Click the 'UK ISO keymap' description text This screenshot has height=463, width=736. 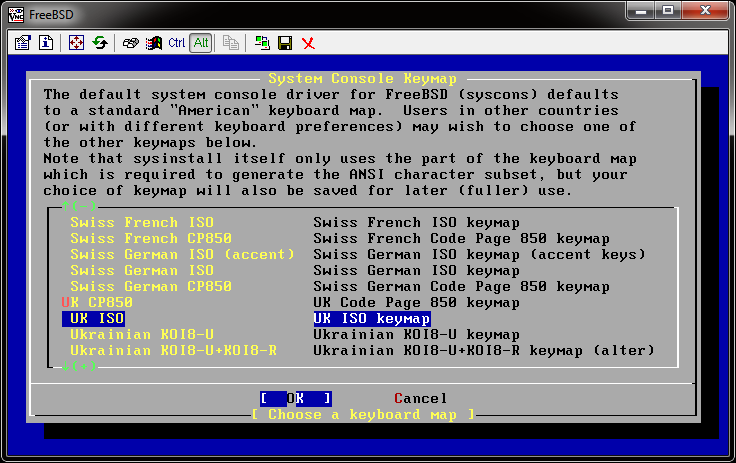pos(372,318)
